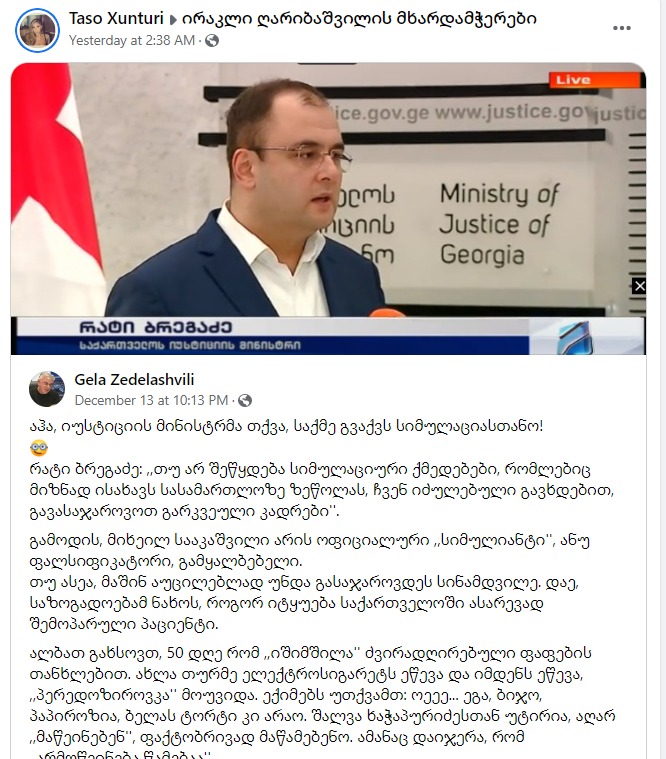Image resolution: width=666 pixels, height=759 pixels.
Task: Click the რატი ბრეგაძე name caption banner
Action: pos(271,336)
